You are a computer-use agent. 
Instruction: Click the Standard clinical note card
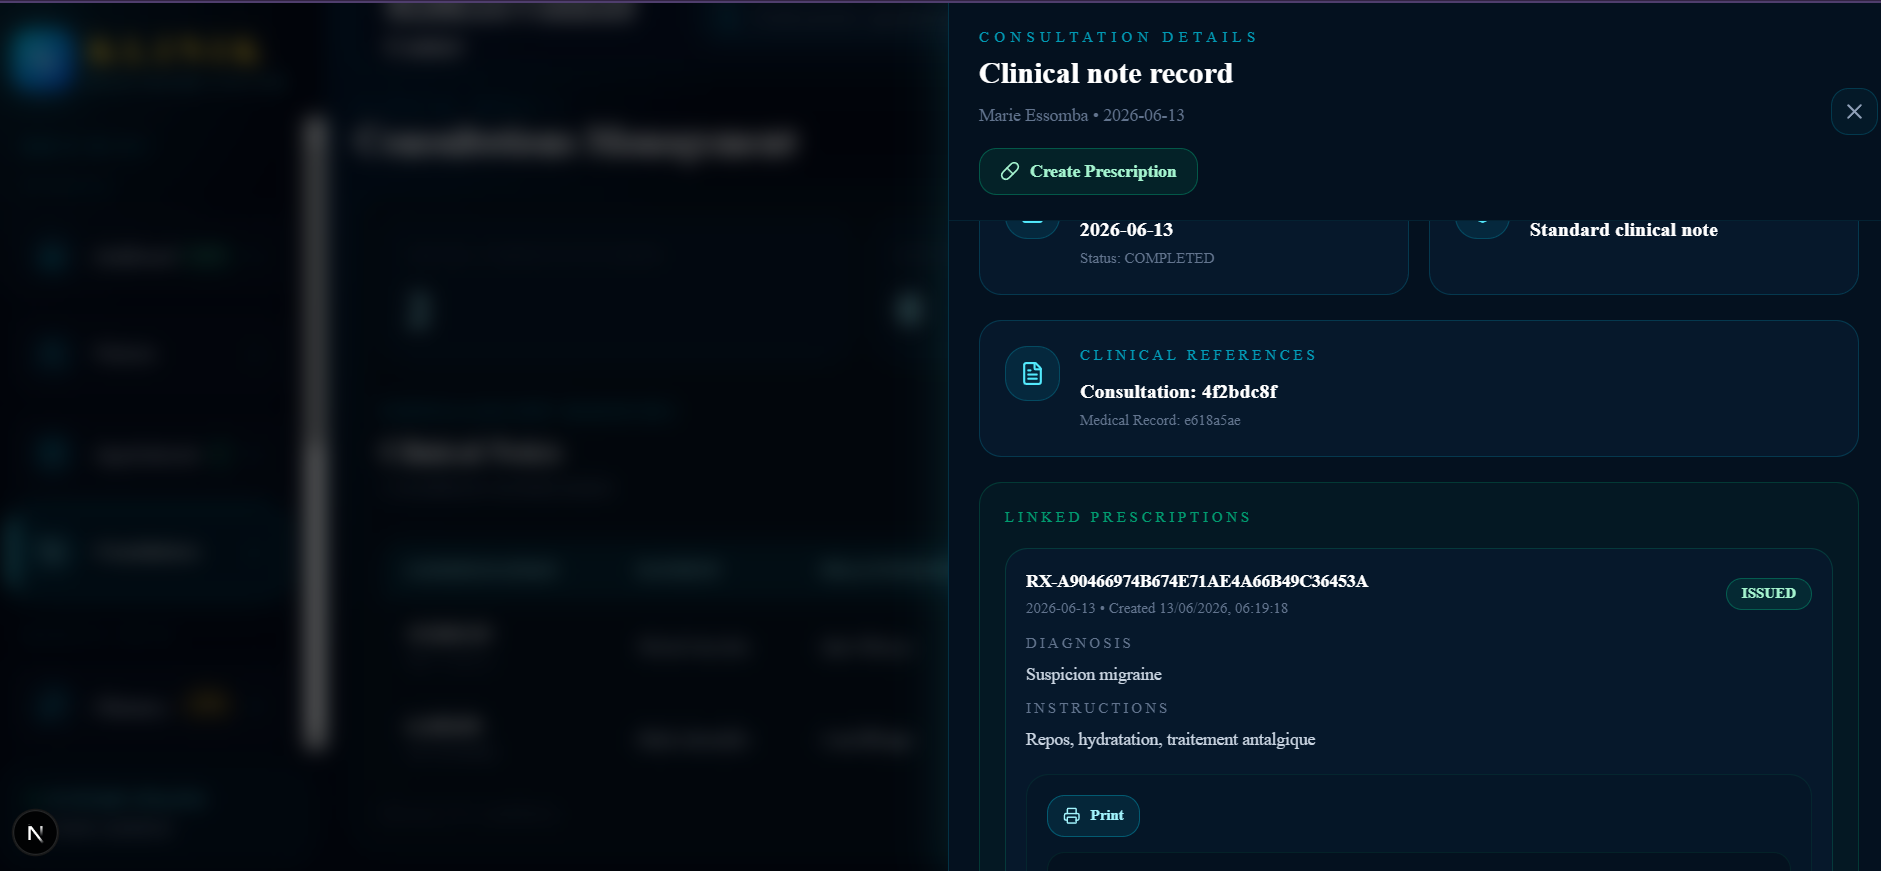(1644, 257)
